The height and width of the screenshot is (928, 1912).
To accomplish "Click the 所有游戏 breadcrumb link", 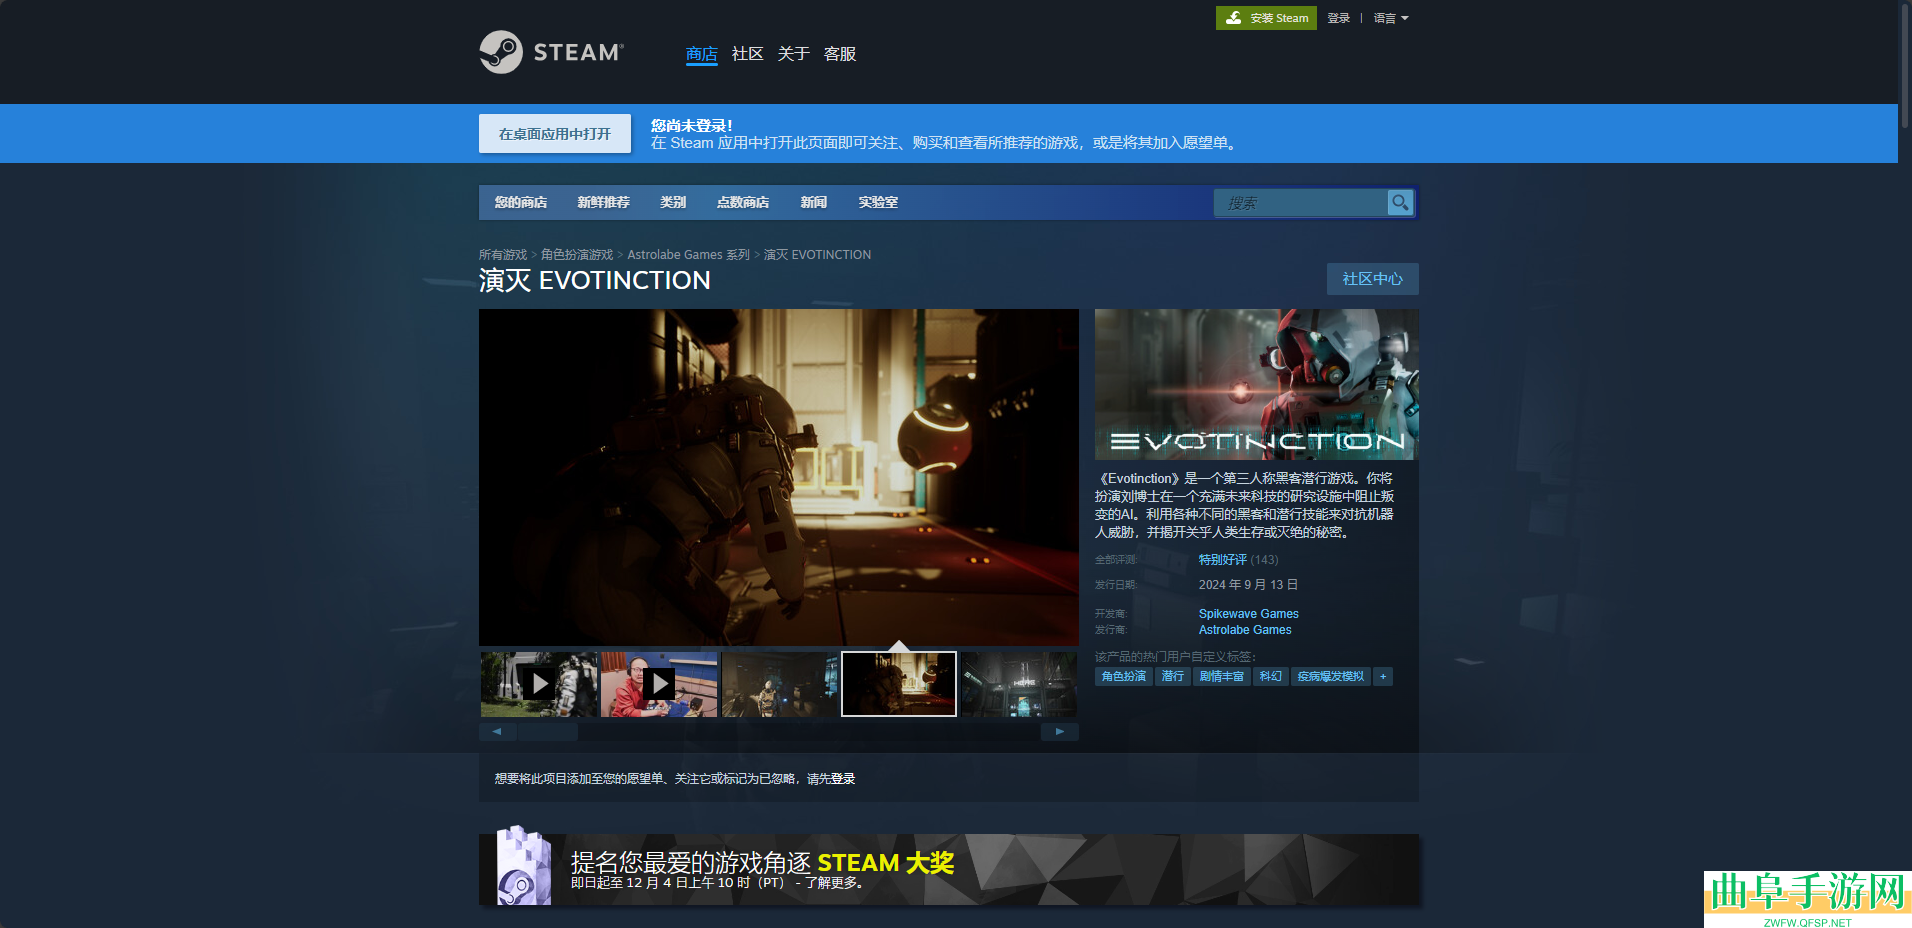I will (x=503, y=255).
